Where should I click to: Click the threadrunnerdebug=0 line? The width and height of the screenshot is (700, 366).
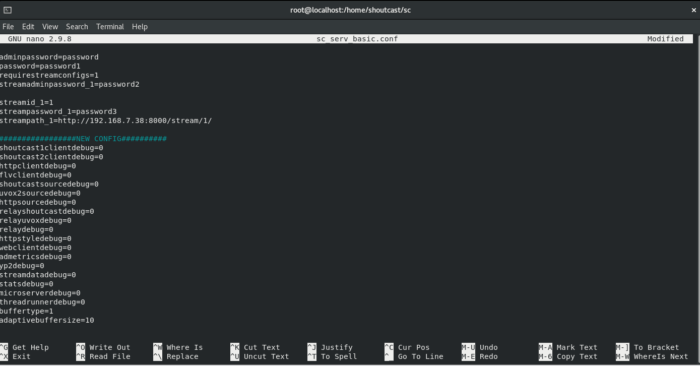(42, 302)
